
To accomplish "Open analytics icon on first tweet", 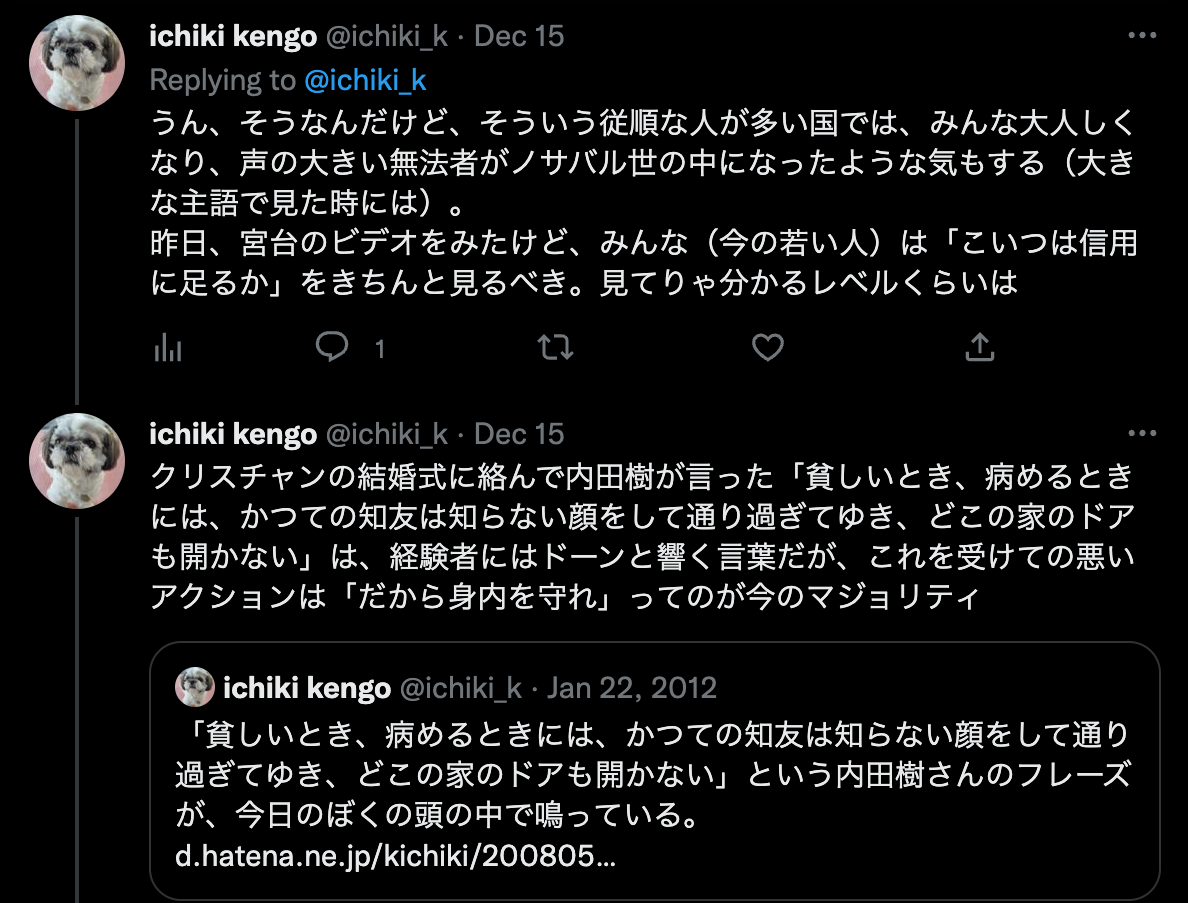I will [x=167, y=348].
